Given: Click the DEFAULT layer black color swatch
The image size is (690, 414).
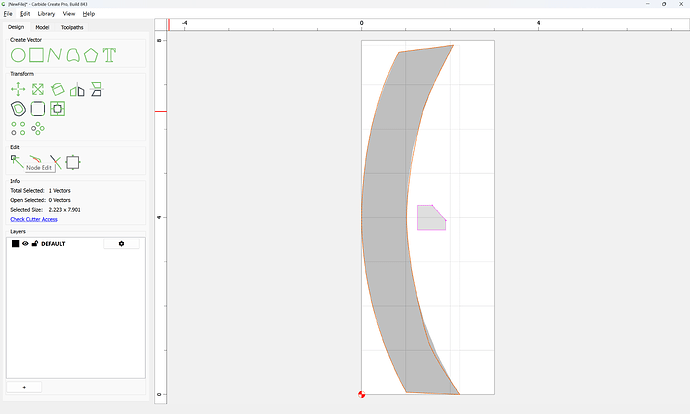Looking at the screenshot, I should [15, 244].
